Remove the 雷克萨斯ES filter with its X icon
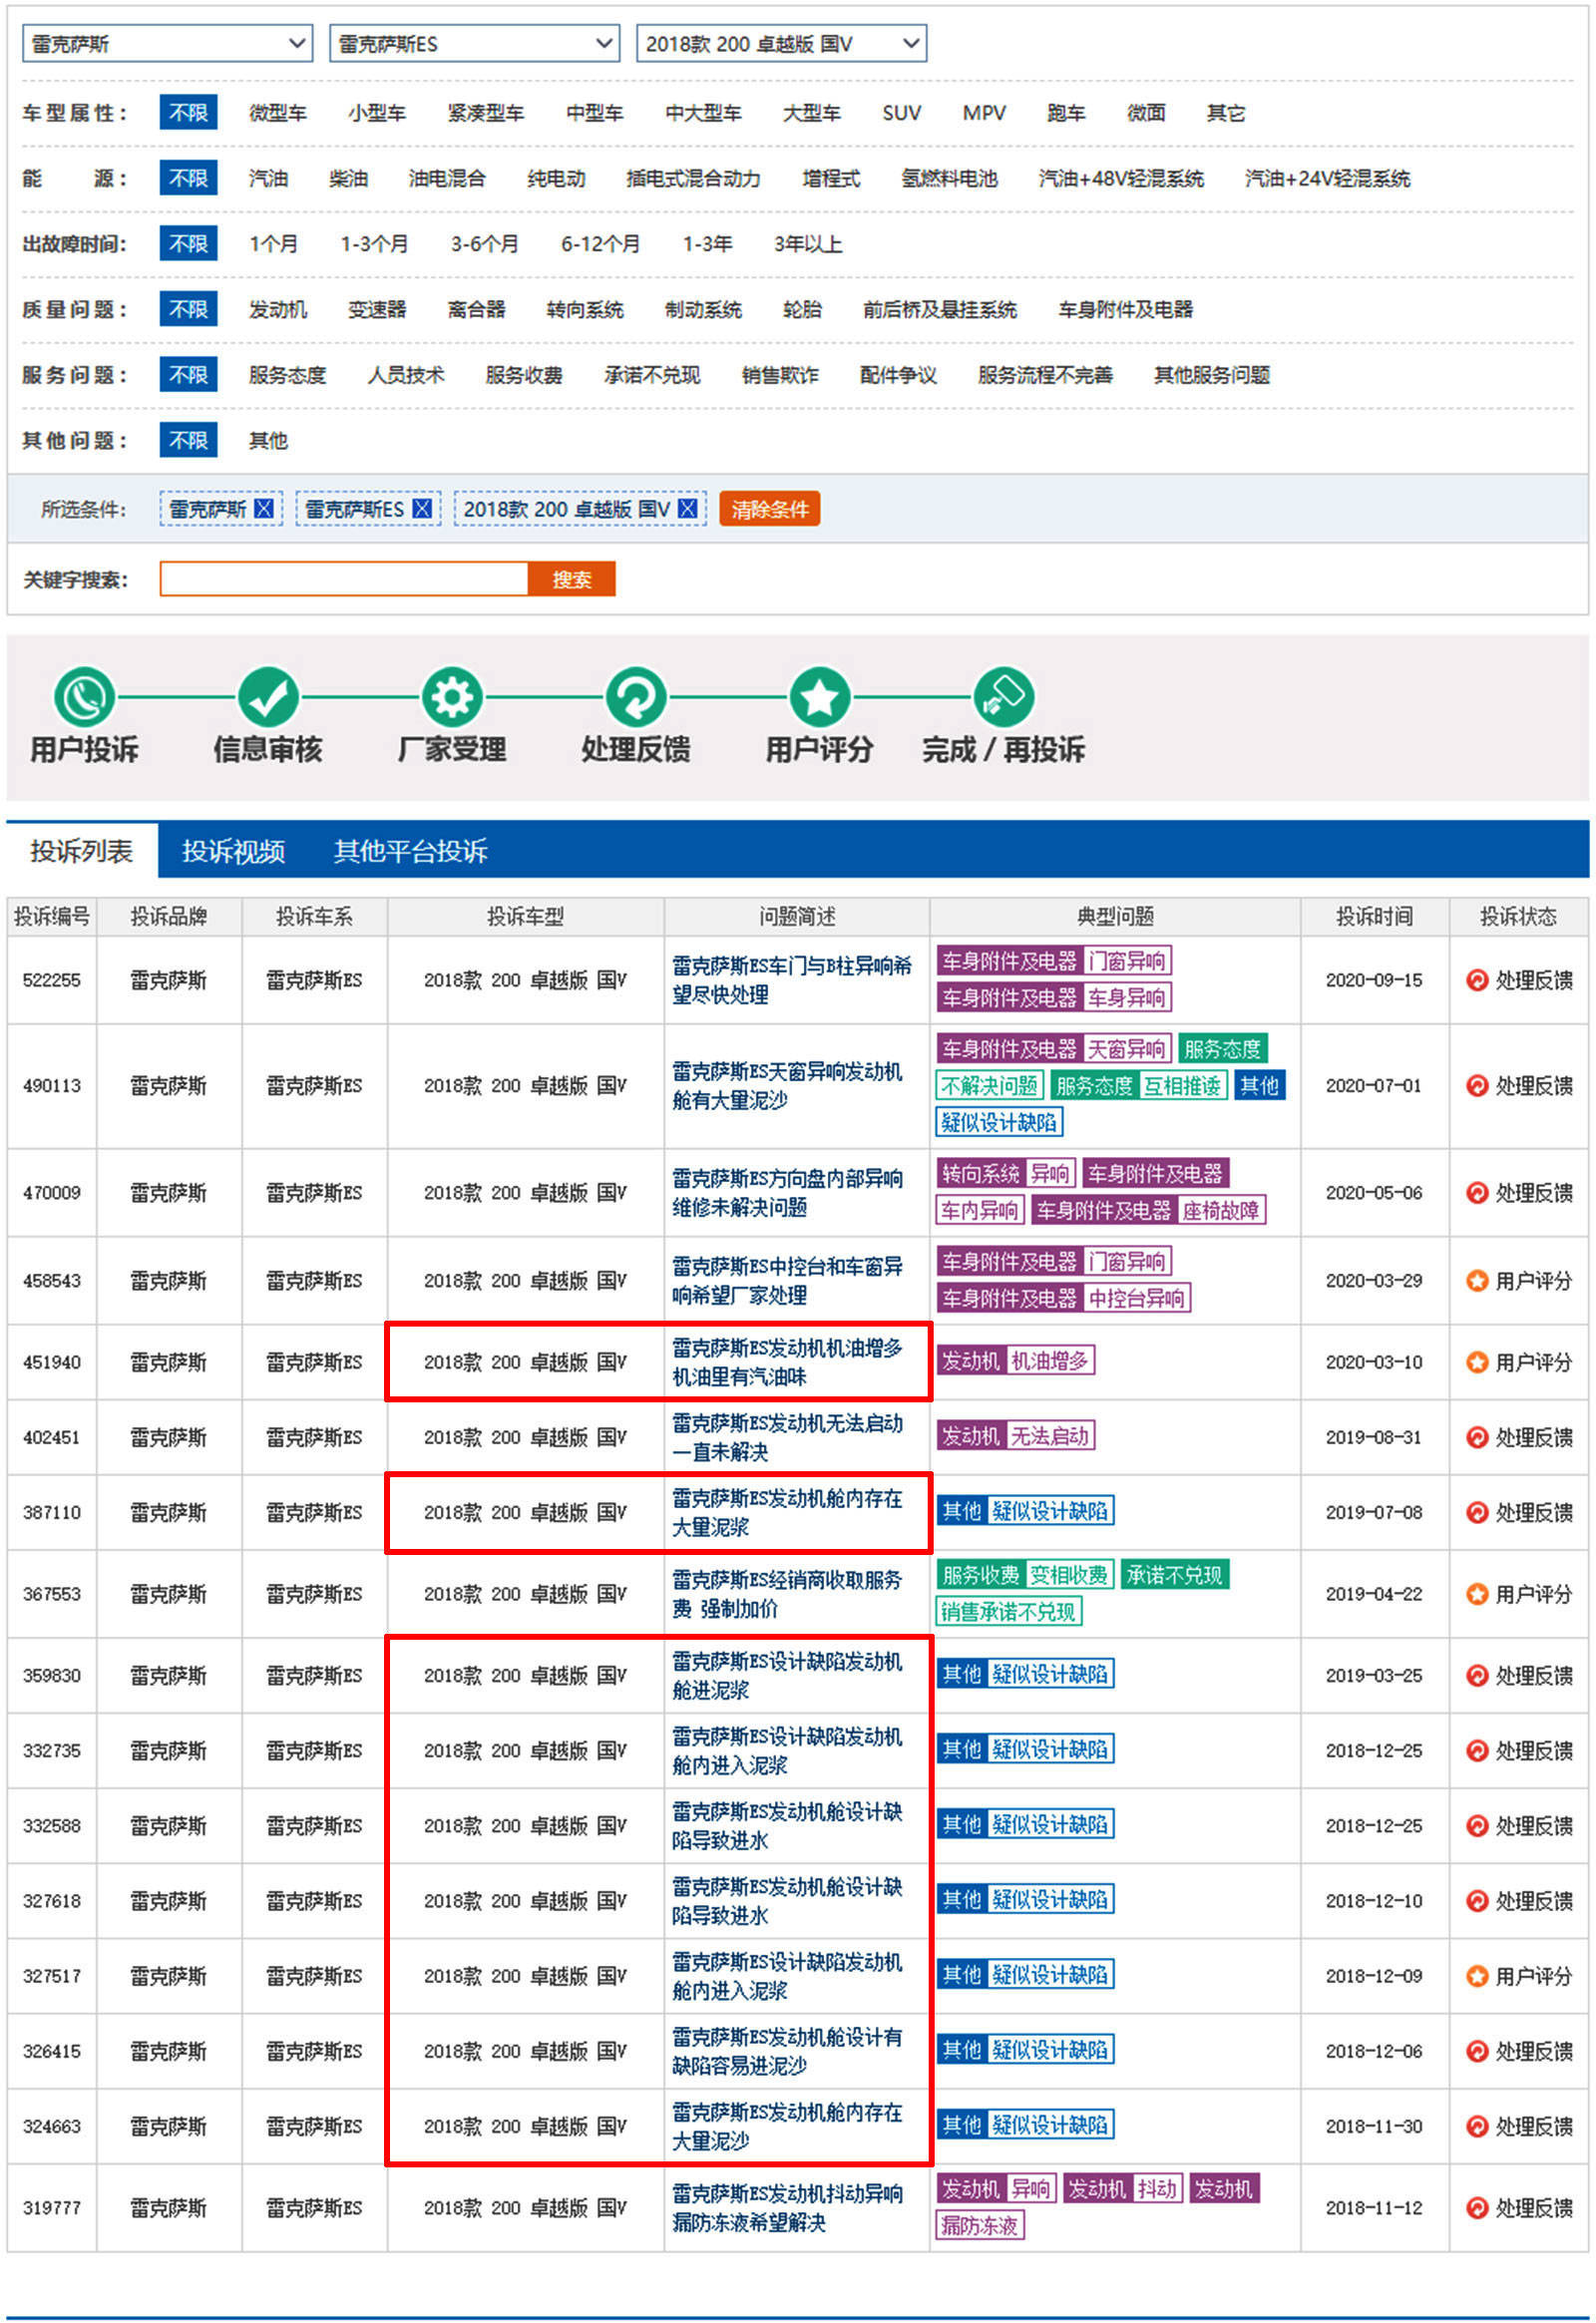This screenshot has width=1596, height=2323. pyautogui.click(x=422, y=509)
